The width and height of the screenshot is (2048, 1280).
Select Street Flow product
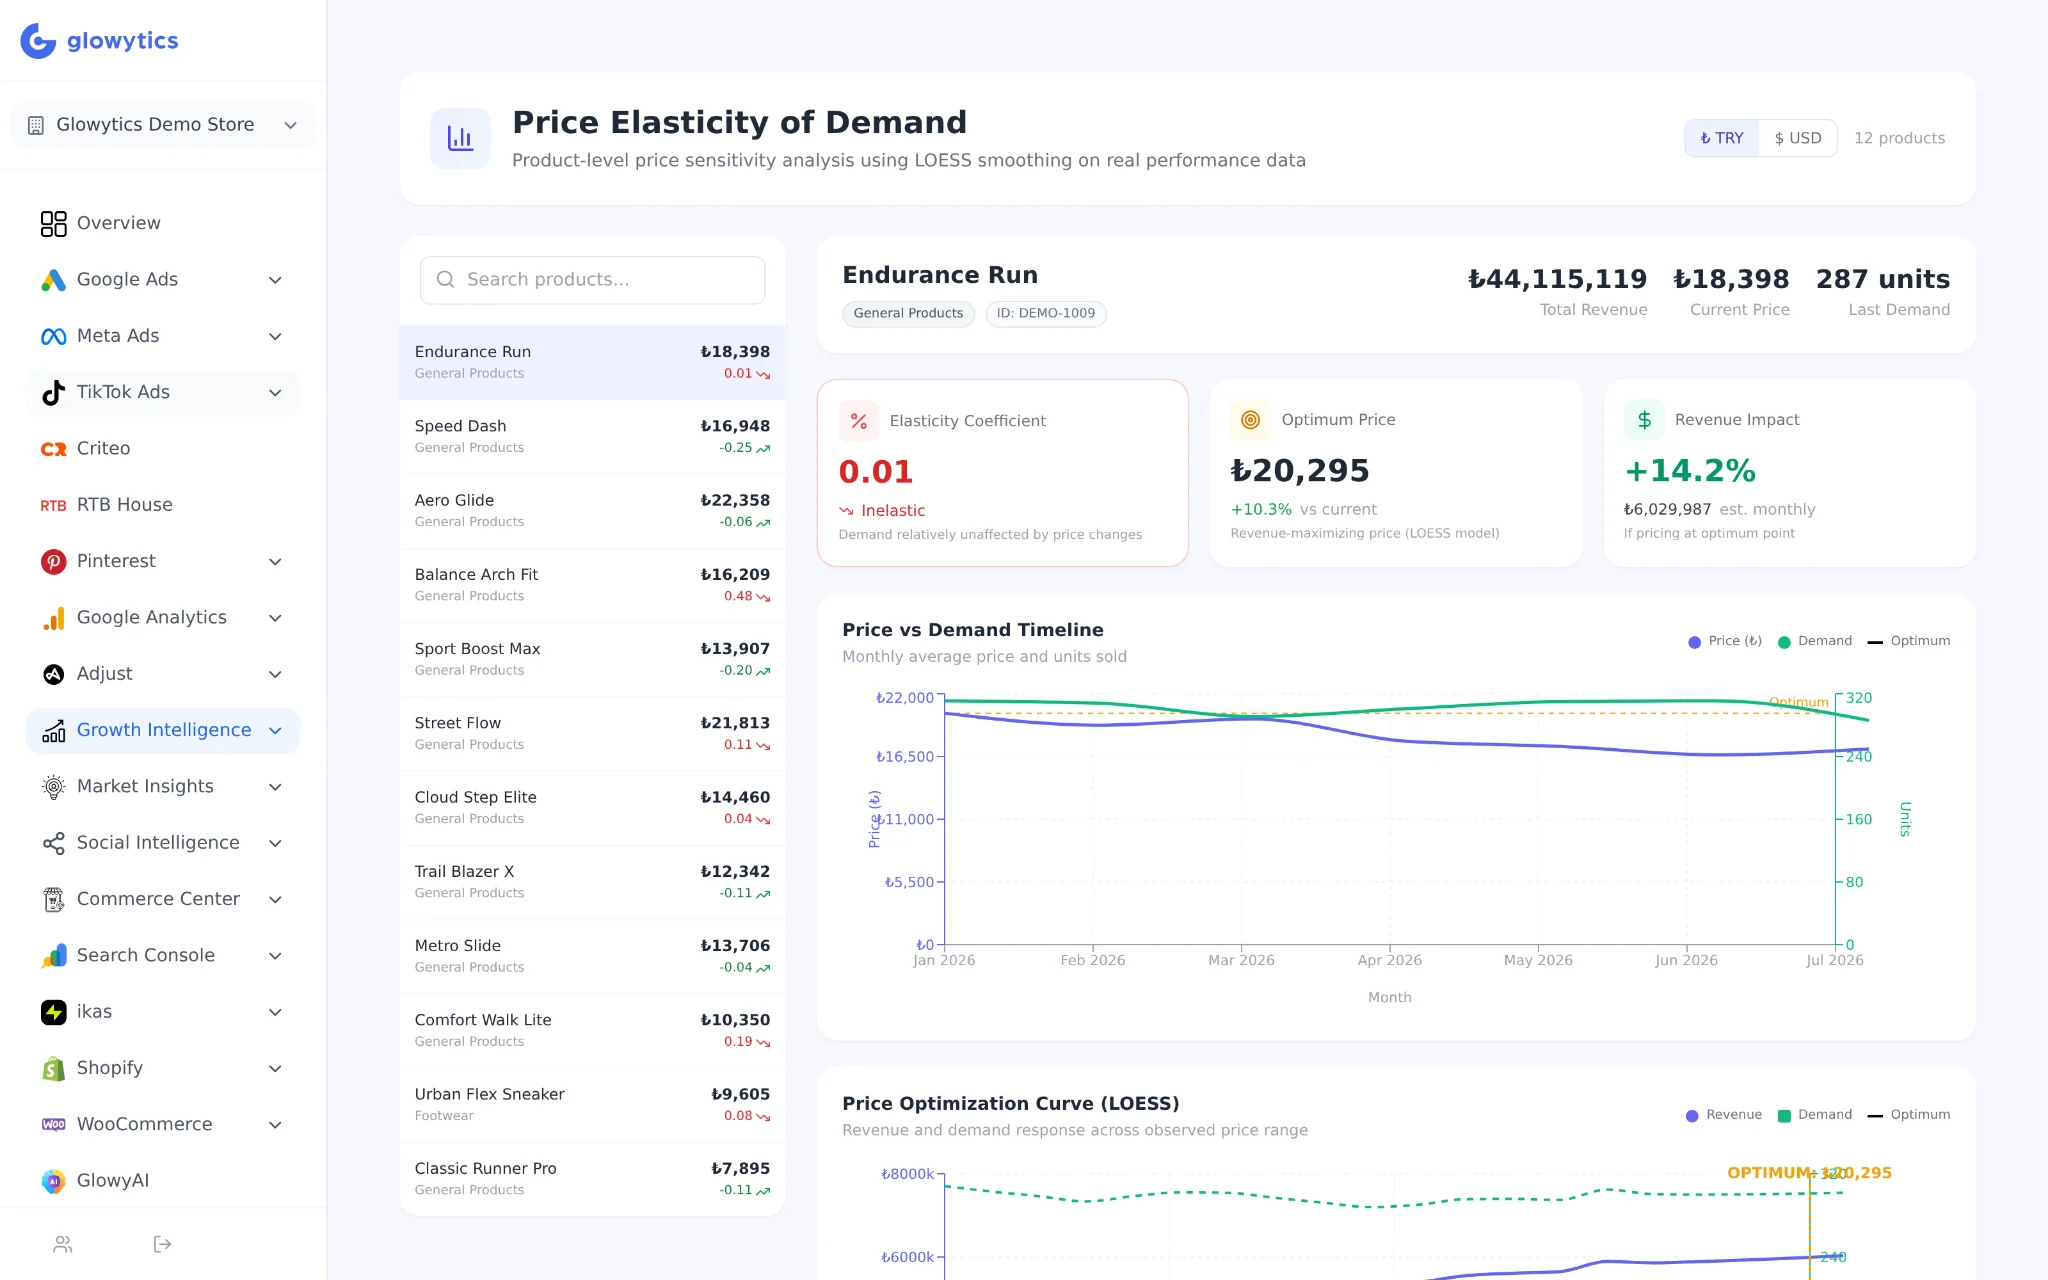click(x=592, y=734)
